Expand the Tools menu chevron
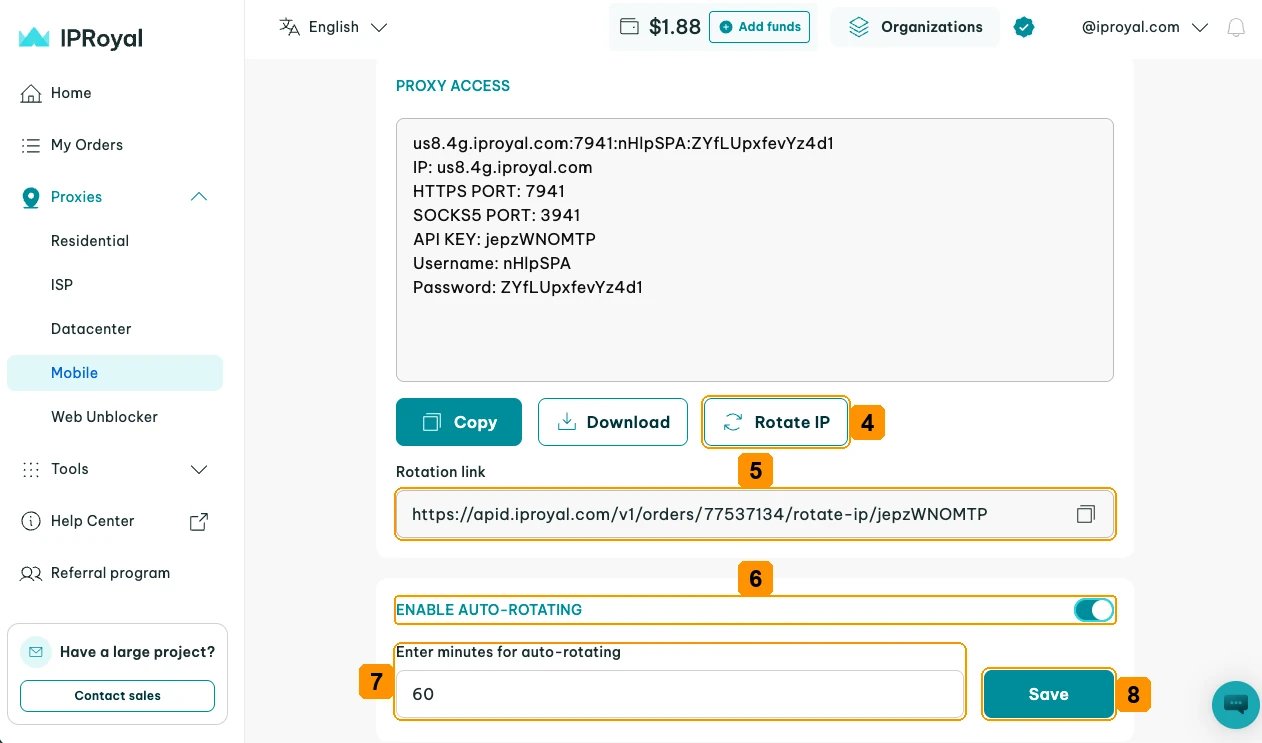The image size is (1262, 743). tap(199, 469)
